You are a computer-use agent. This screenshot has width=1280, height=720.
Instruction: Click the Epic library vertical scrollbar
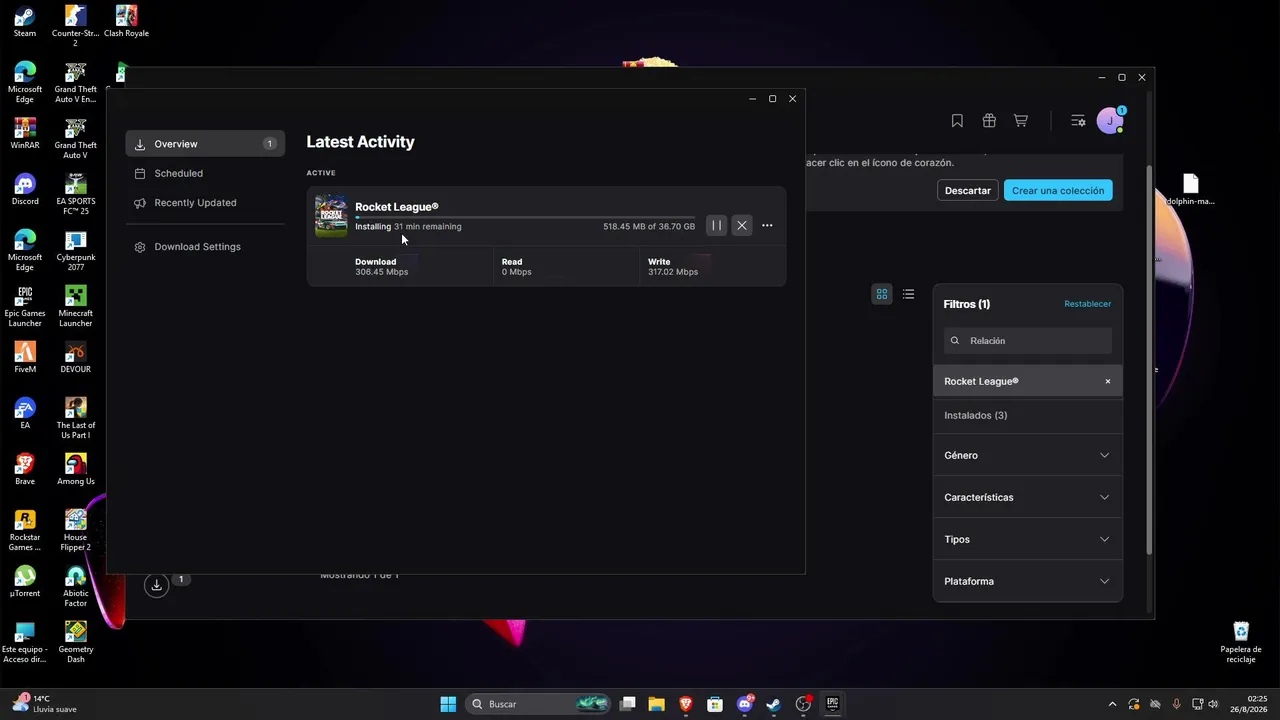pyautogui.click(x=1149, y=360)
